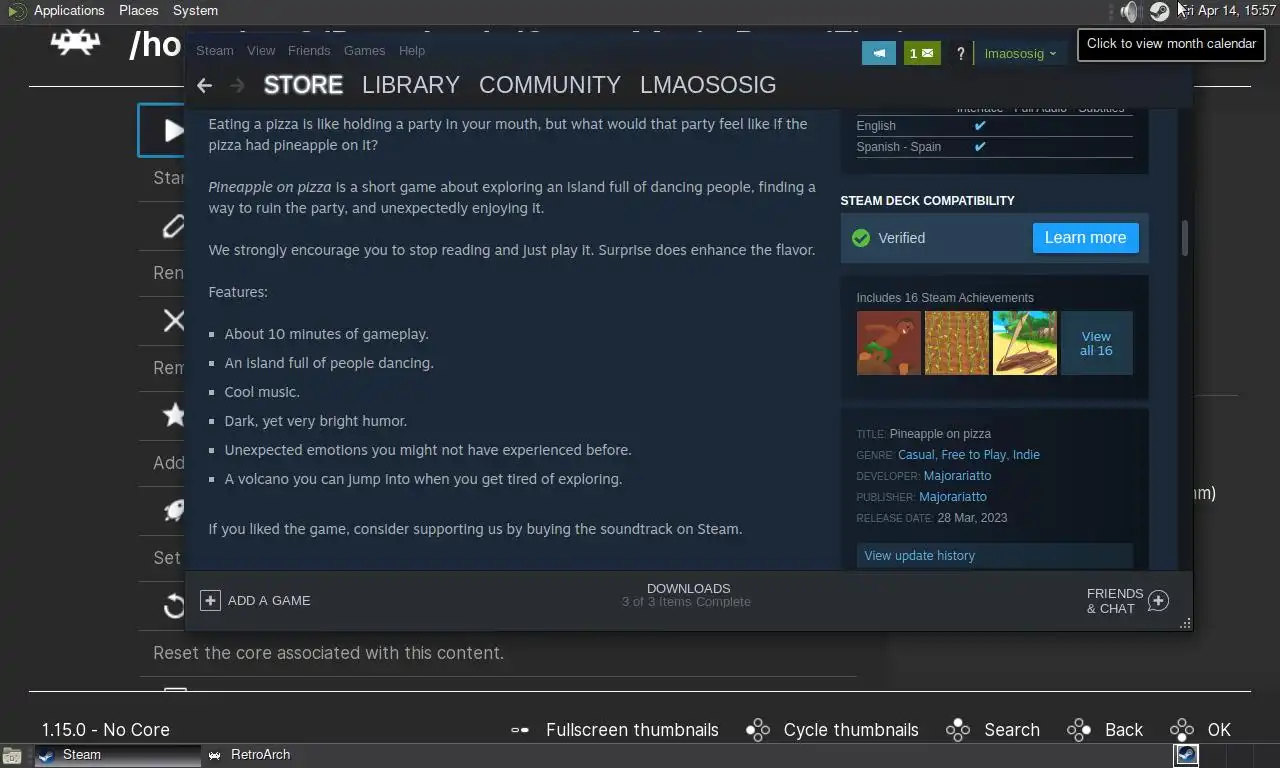Click the clock showing Apr 14, 15:57

(x=1227, y=10)
